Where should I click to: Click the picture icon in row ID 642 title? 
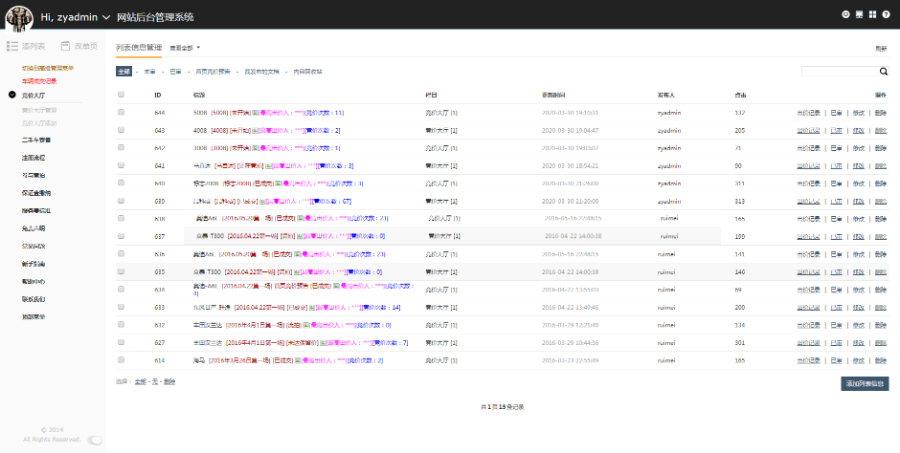[255, 148]
